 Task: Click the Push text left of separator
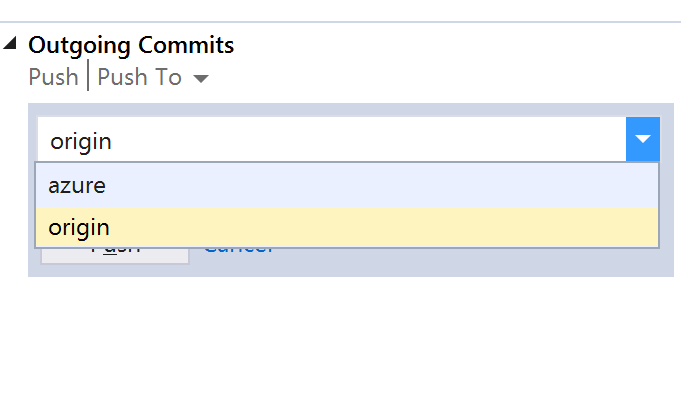pos(53,77)
